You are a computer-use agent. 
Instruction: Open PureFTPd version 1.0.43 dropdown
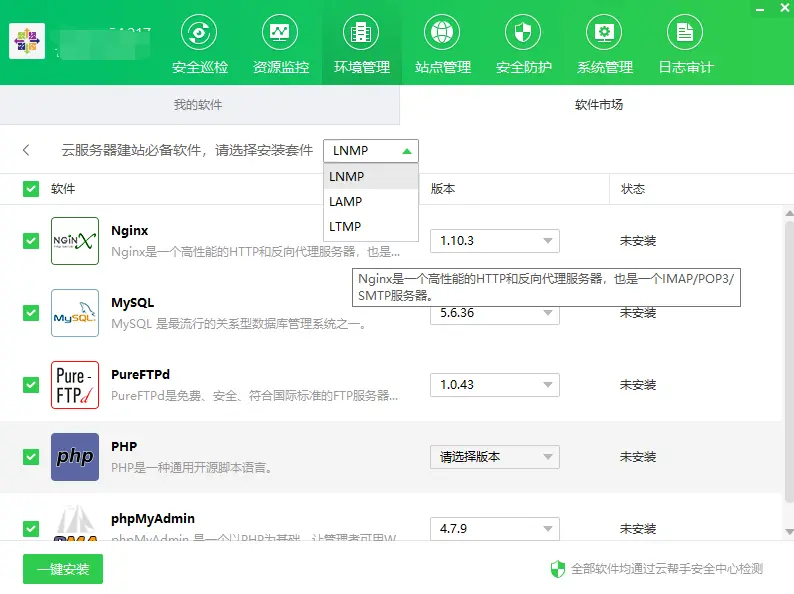pos(495,385)
